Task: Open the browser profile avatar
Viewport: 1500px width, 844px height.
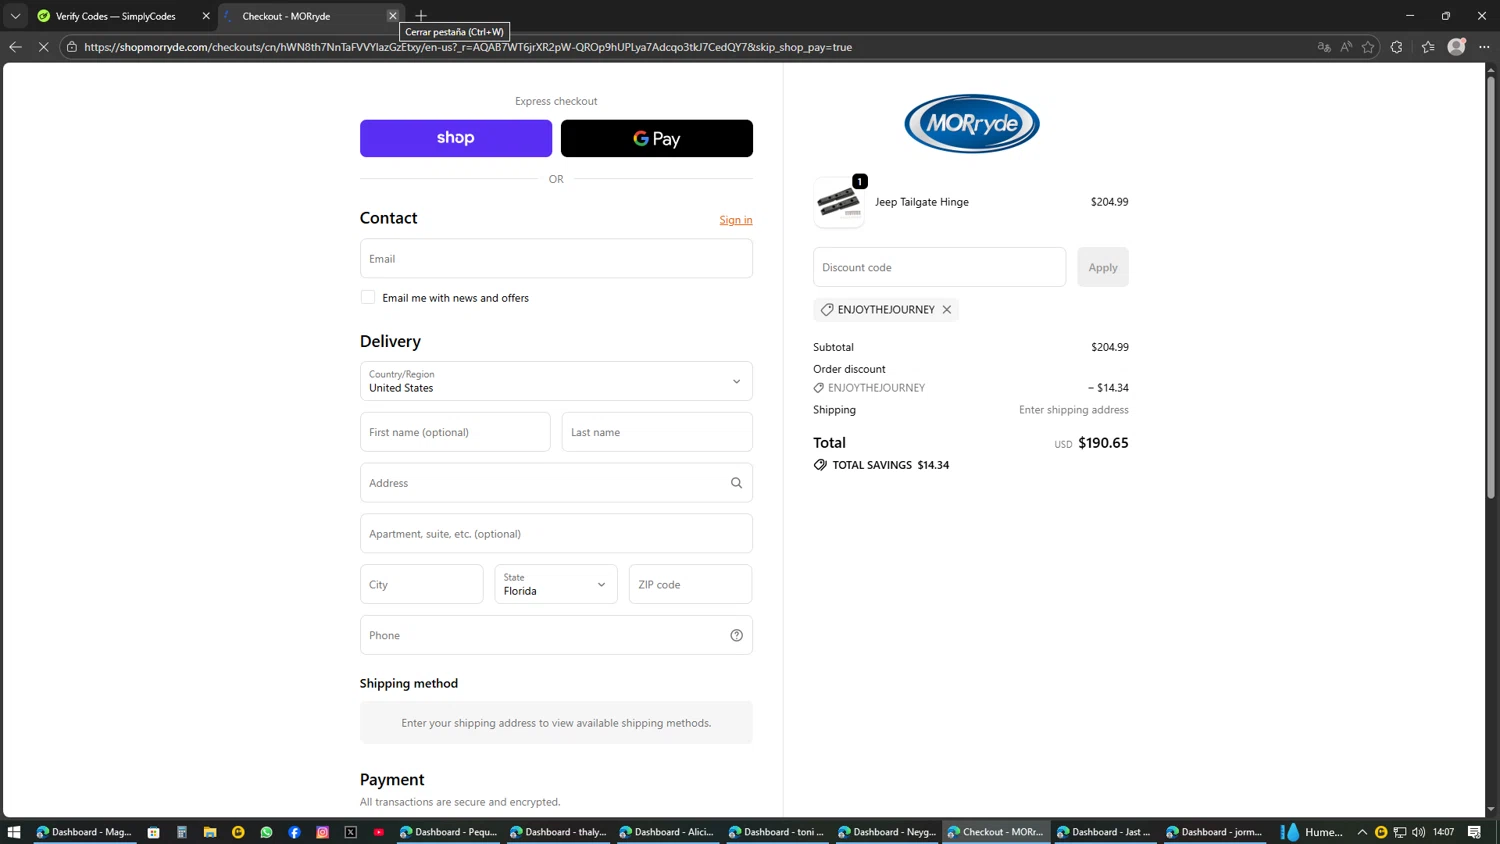Action: click(x=1457, y=47)
